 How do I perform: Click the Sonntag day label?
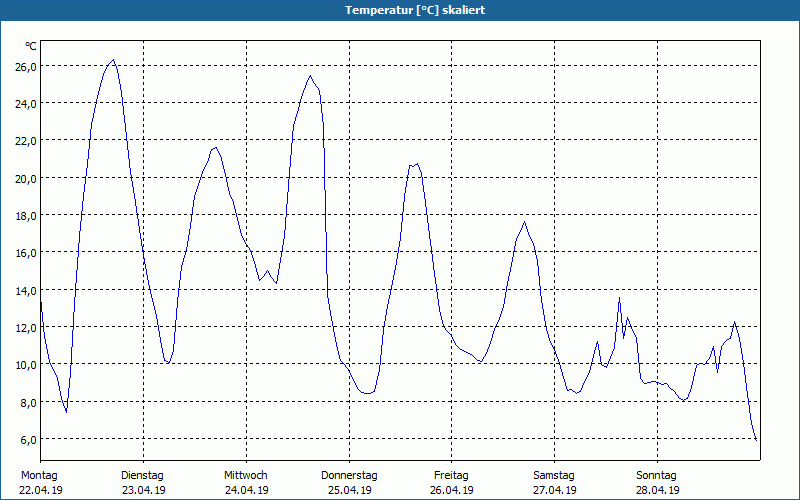pyautogui.click(x=657, y=475)
